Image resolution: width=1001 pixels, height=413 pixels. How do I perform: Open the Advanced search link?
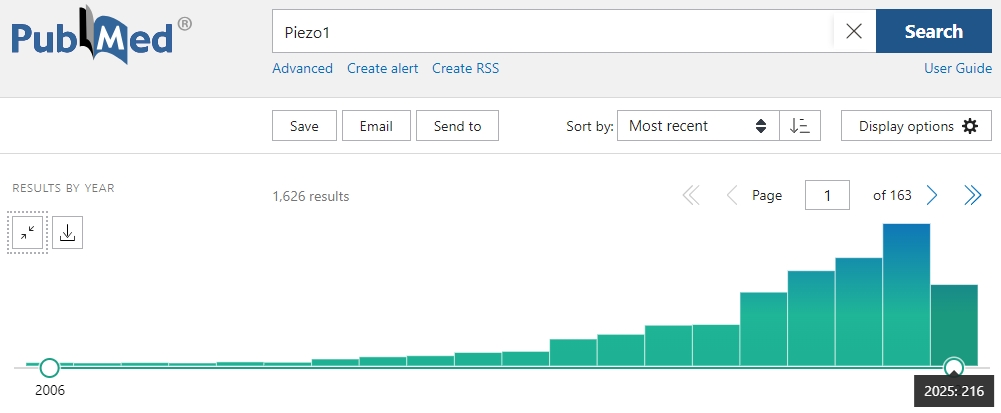tap(302, 68)
